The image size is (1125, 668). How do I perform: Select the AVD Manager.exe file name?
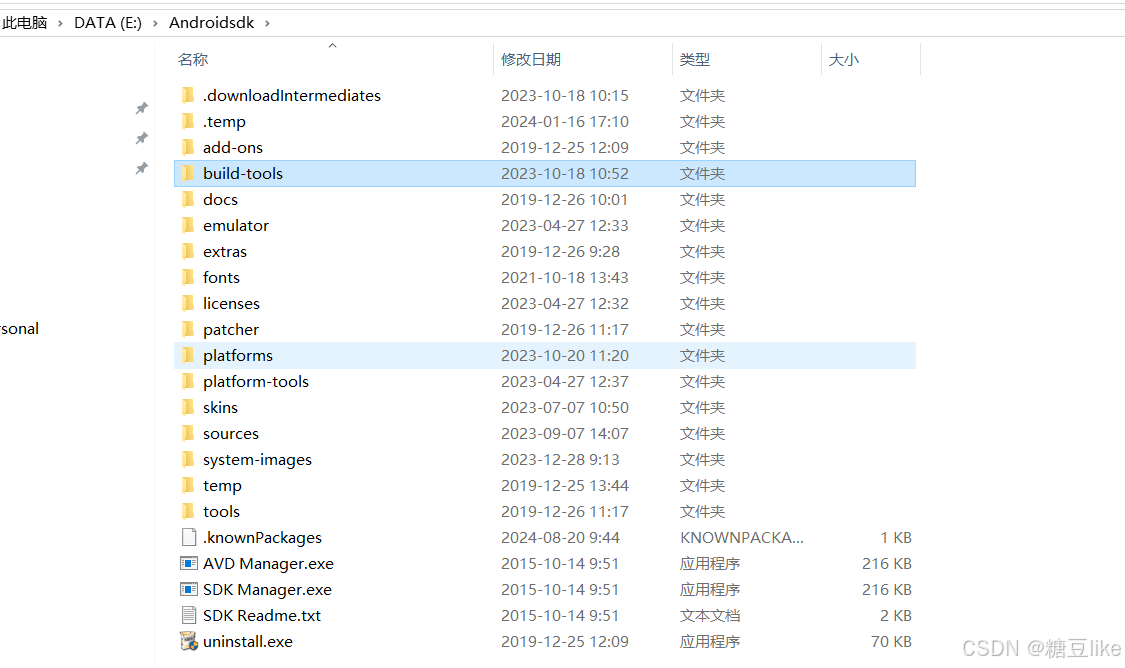[x=268, y=564]
